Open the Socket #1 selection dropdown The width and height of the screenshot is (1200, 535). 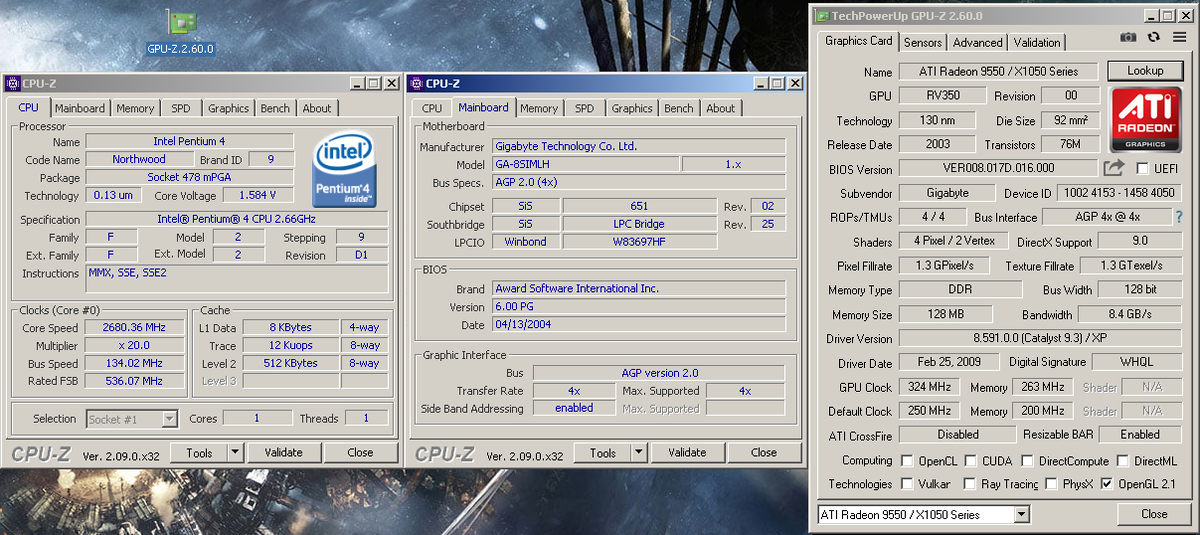tap(169, 419)
